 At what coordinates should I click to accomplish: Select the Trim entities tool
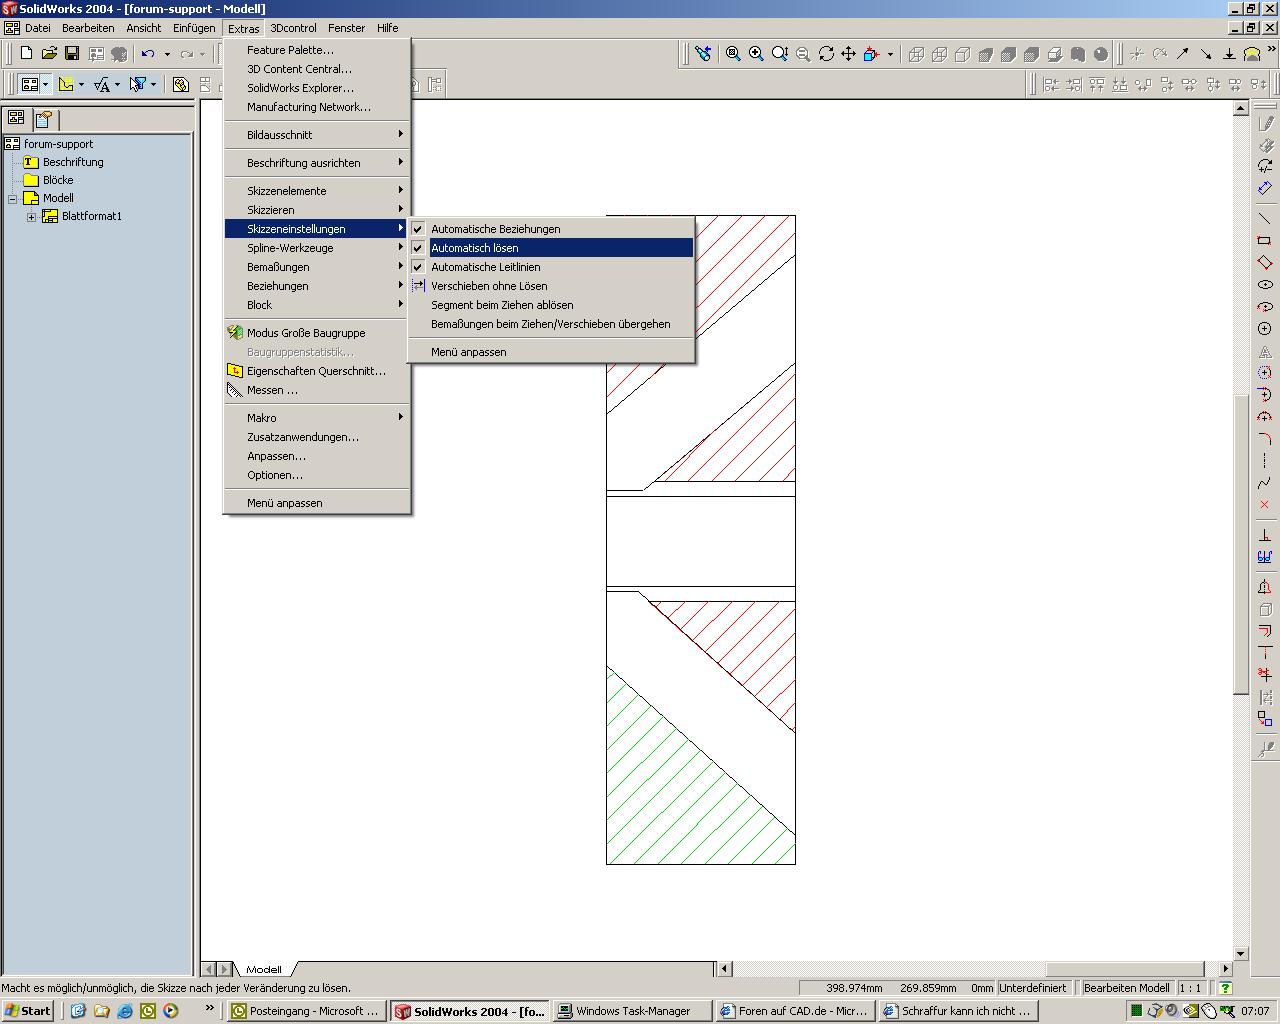point(1265,674)
